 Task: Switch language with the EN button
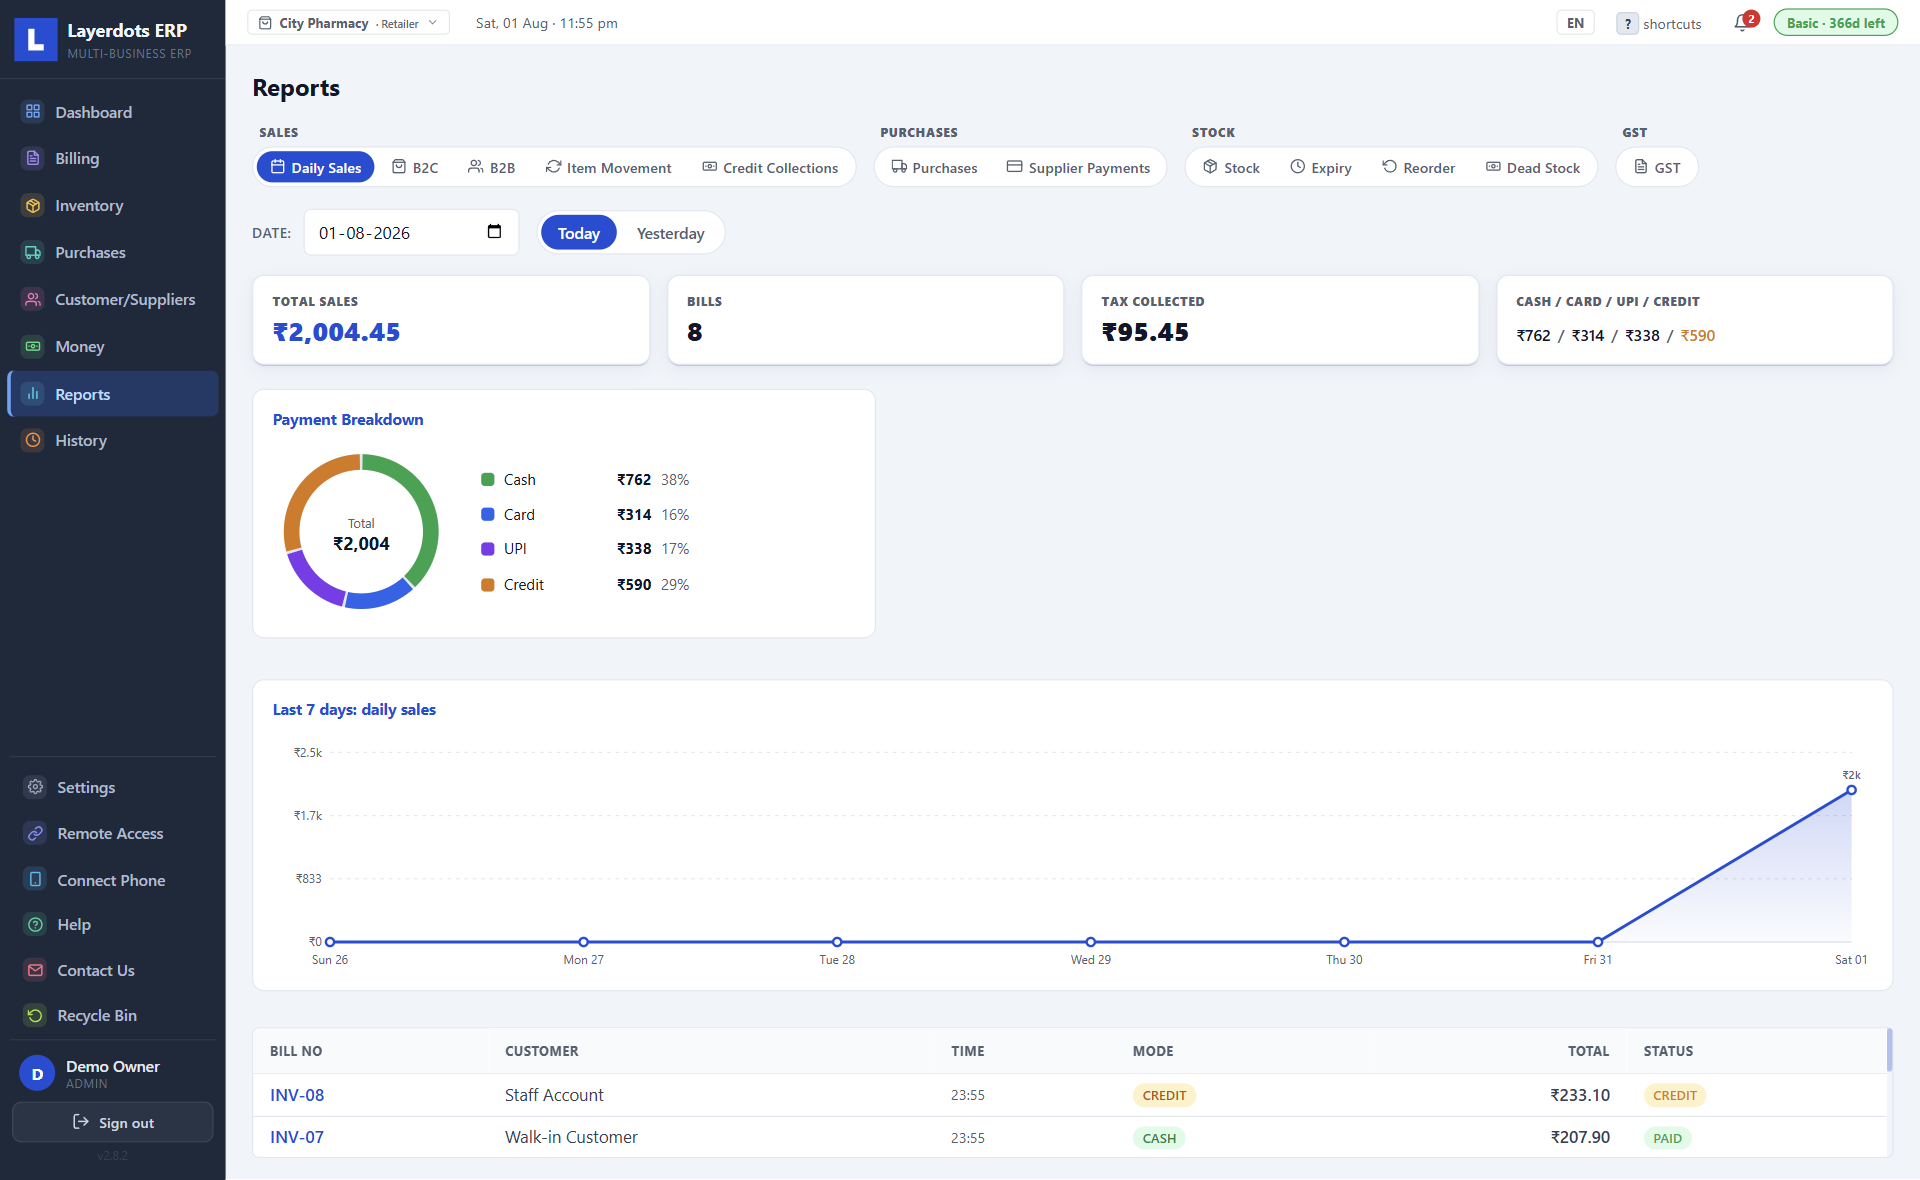point(1575,23)
